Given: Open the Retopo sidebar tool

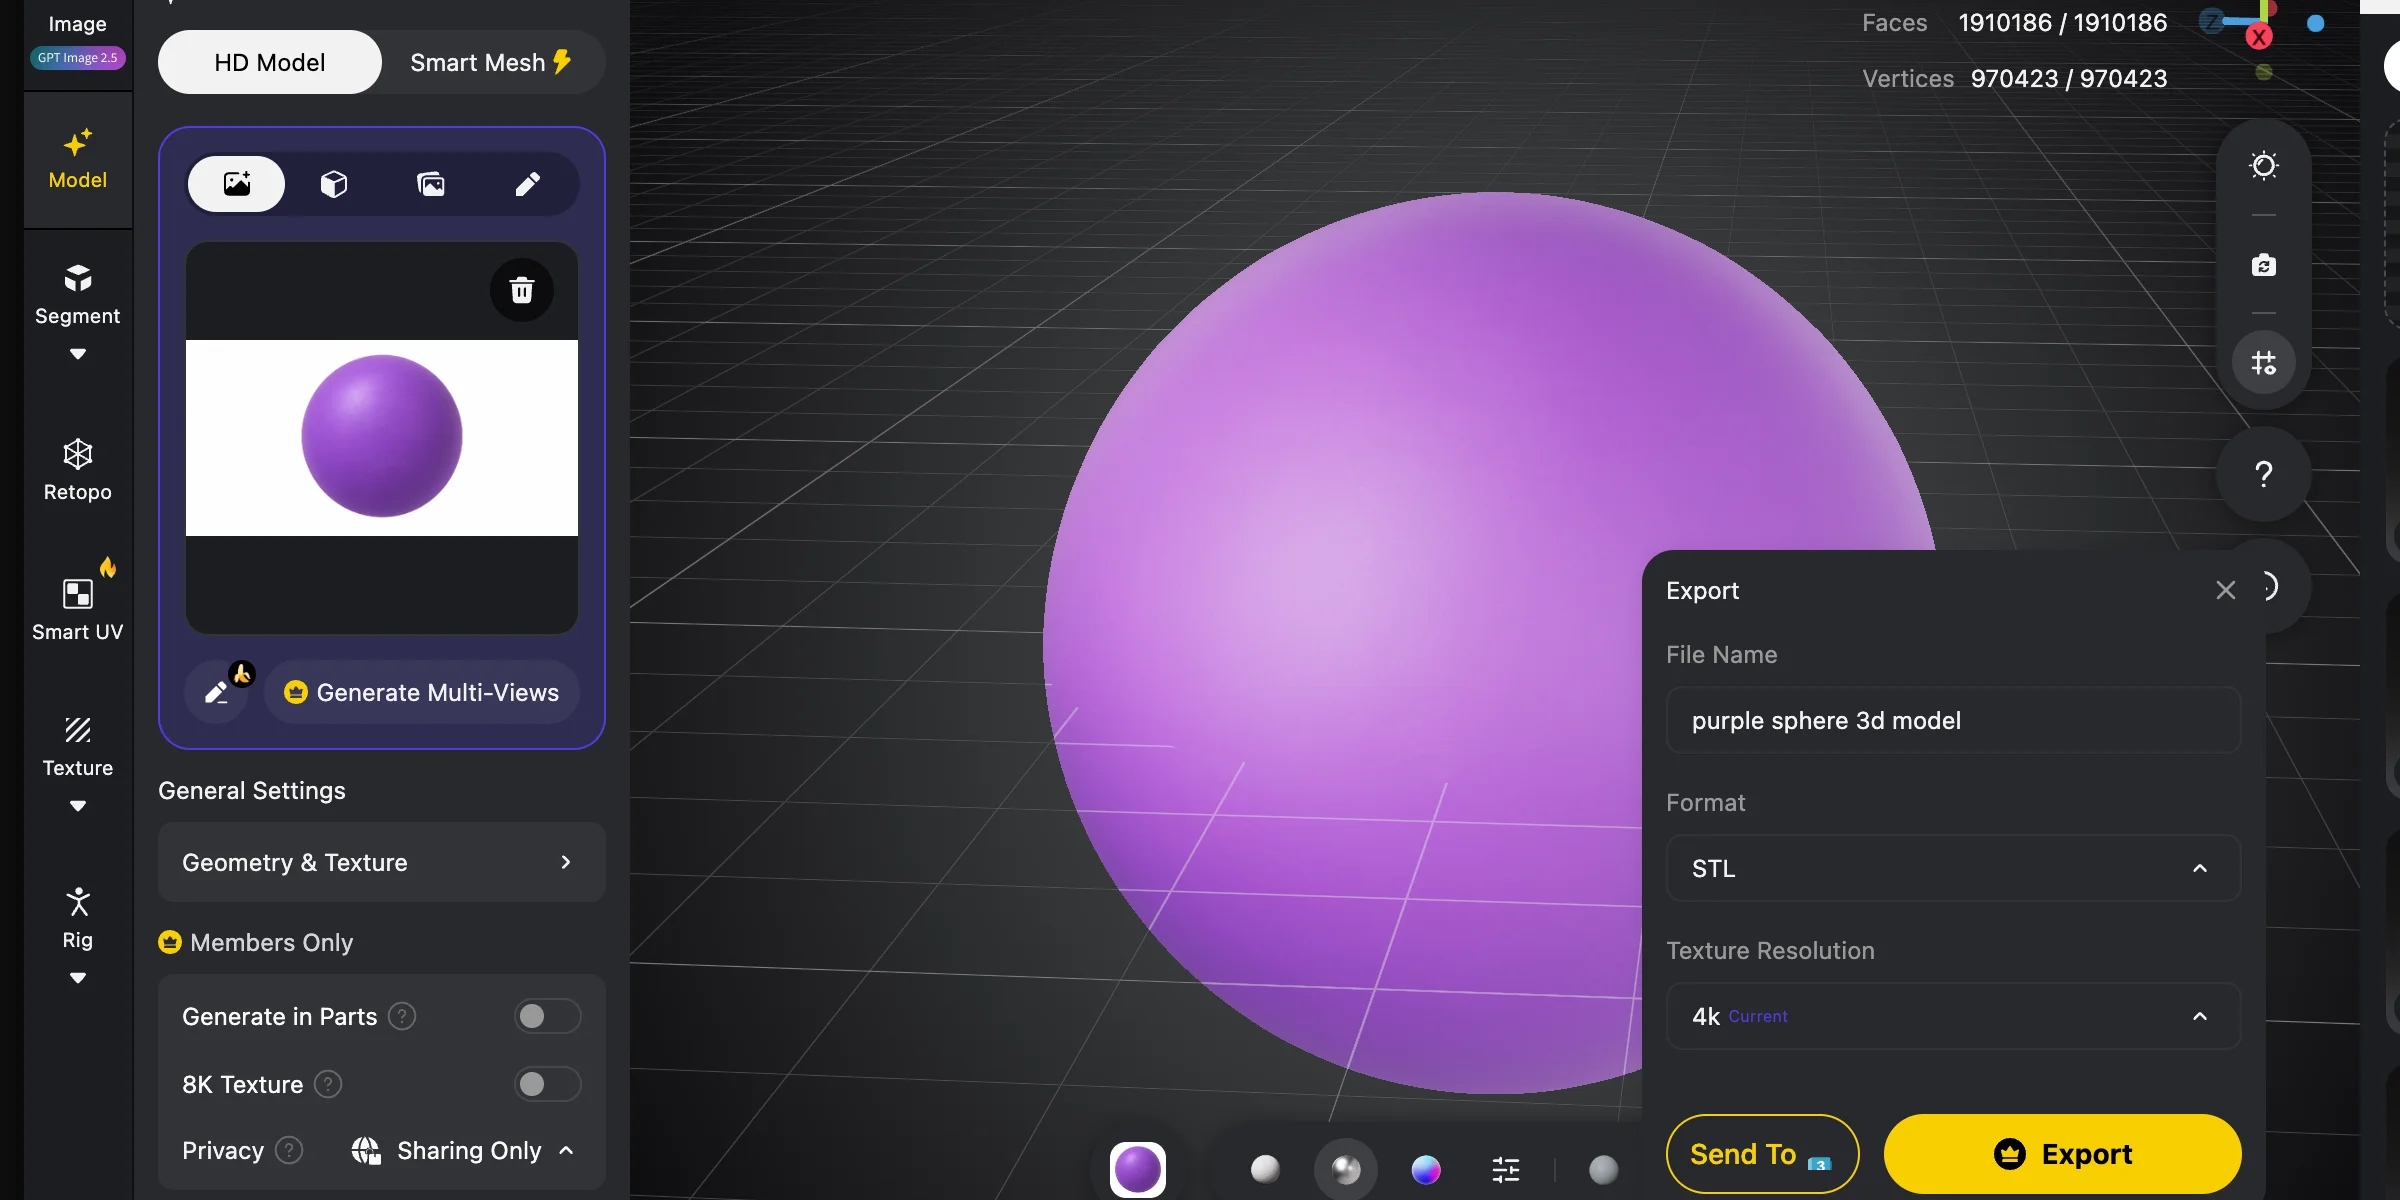Looking at the screenshot, I should click(x=78, y=470).
